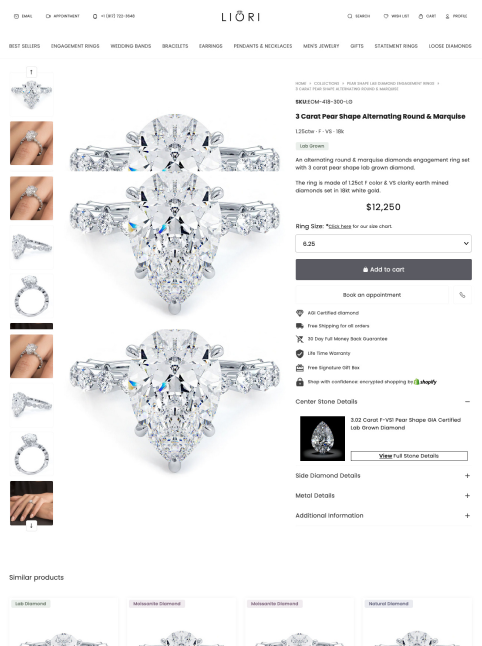This screenshot has width=482, height=646.
Task: Open Engagement Rings menu
Action: point(75,46)
